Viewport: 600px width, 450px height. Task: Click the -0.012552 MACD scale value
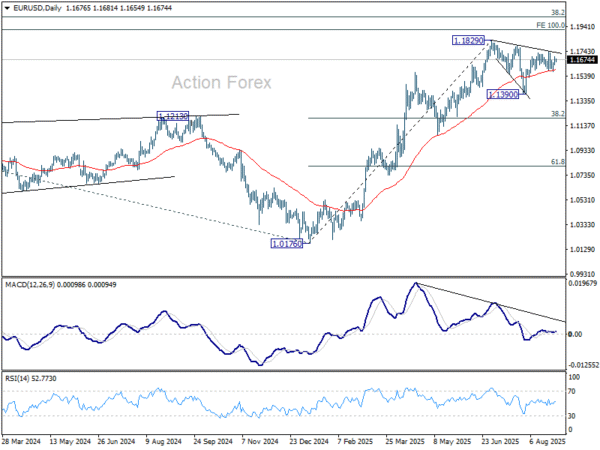click(x=584, y=365)
